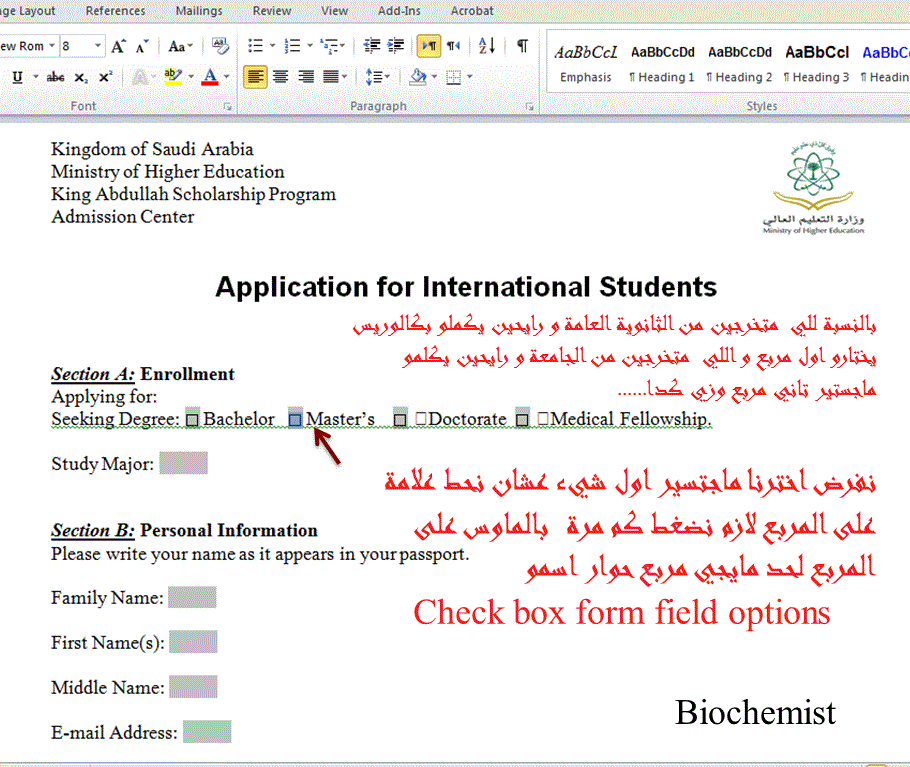Click the Grow Font icon

click(x=119, y=46)
